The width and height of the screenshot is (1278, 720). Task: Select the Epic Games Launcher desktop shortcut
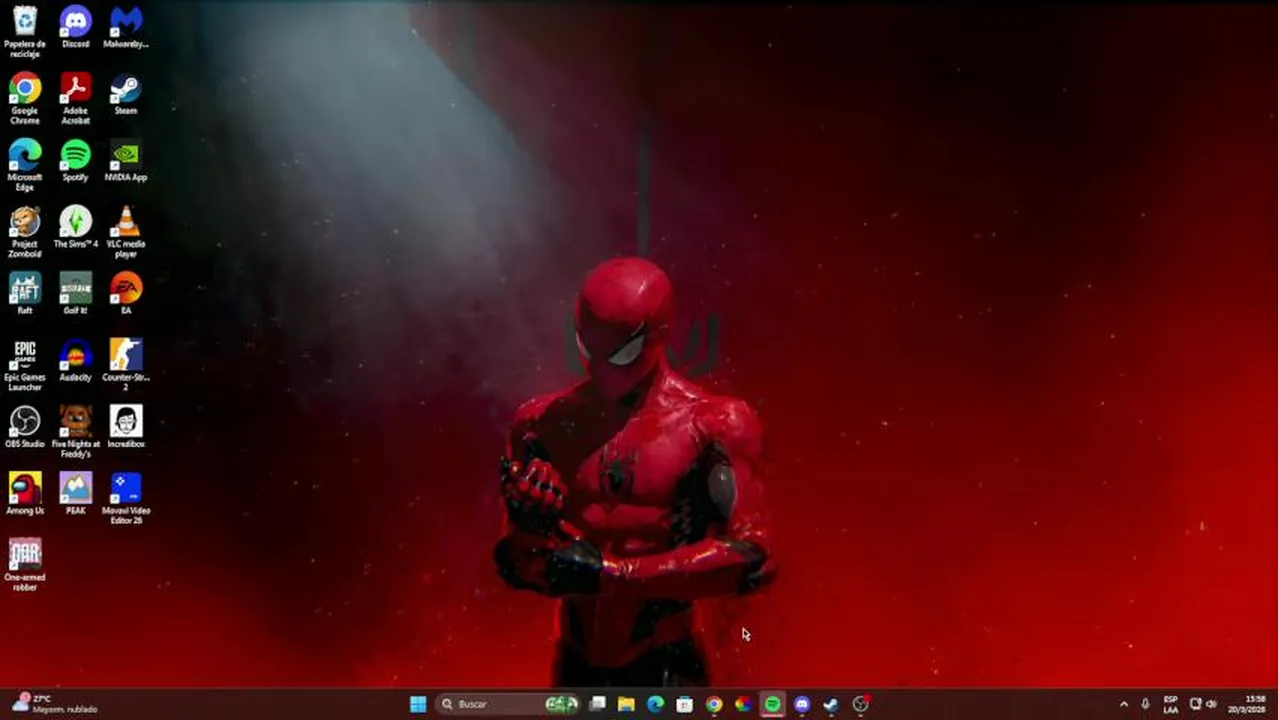pos(25,365)
